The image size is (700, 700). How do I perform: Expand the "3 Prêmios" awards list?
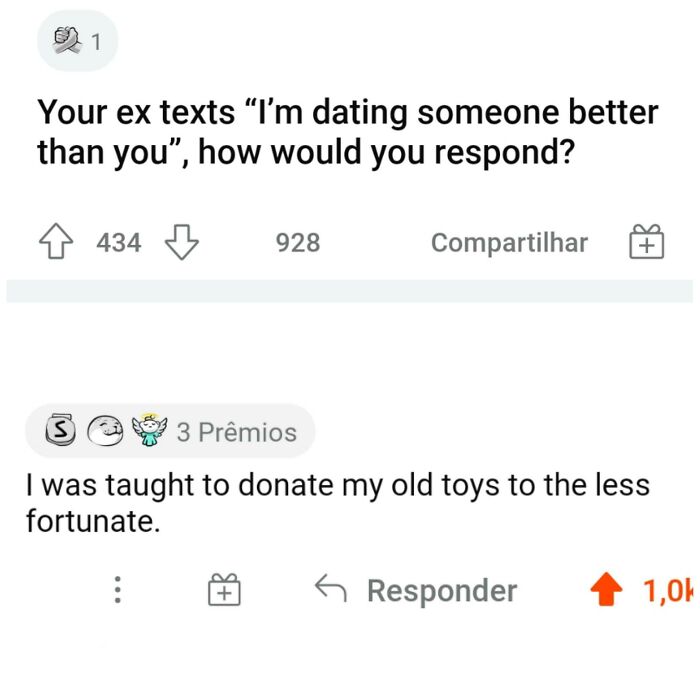(237, 432)
